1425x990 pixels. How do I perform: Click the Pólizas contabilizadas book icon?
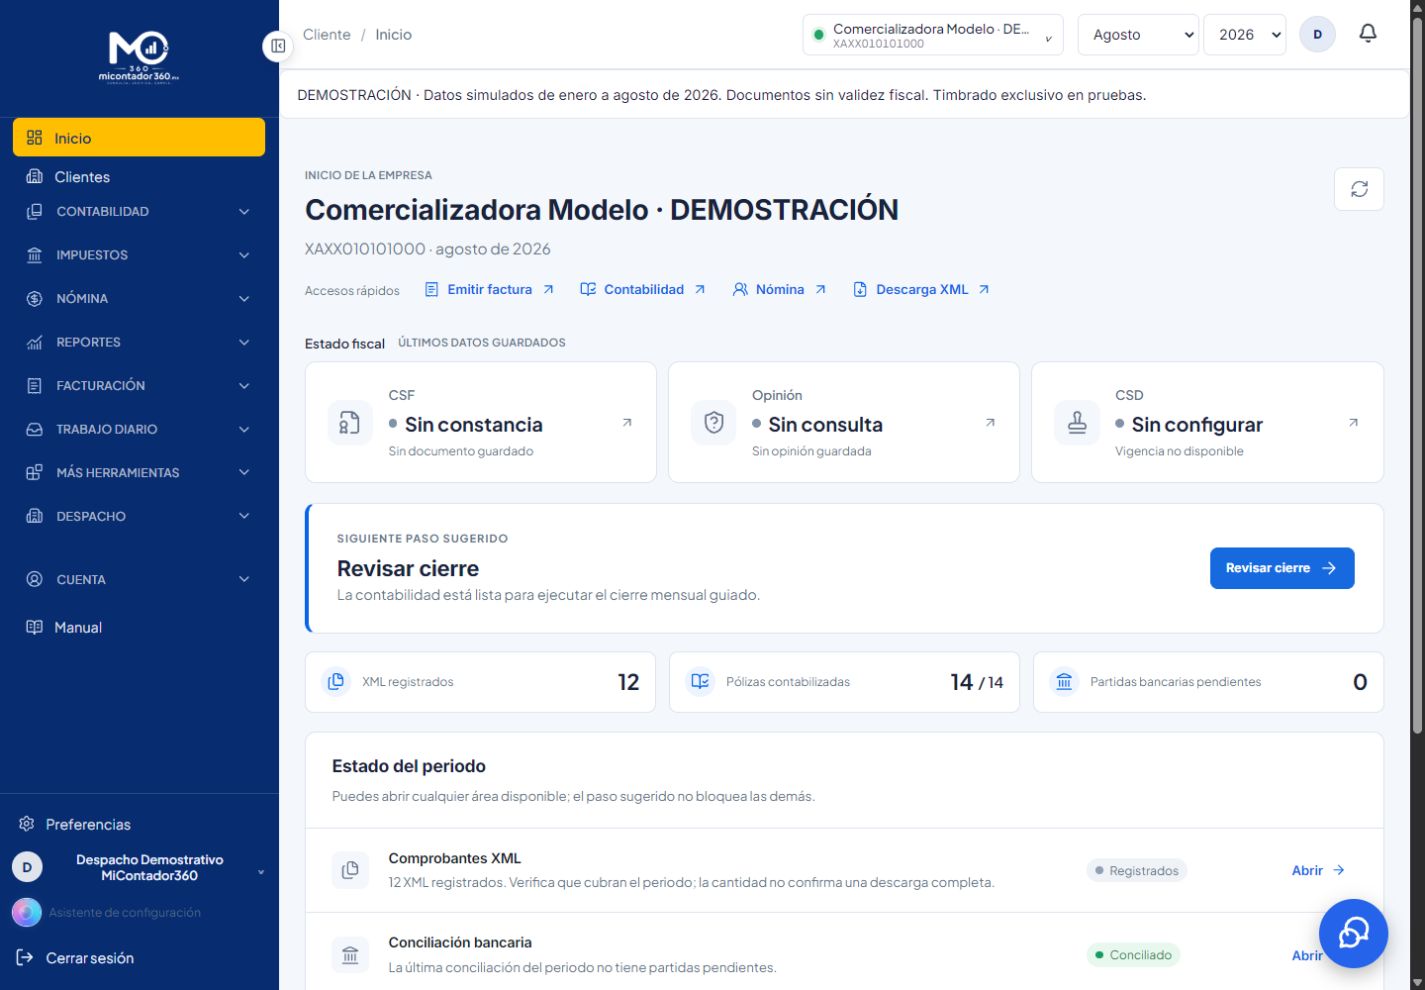[x=700, y=682]
